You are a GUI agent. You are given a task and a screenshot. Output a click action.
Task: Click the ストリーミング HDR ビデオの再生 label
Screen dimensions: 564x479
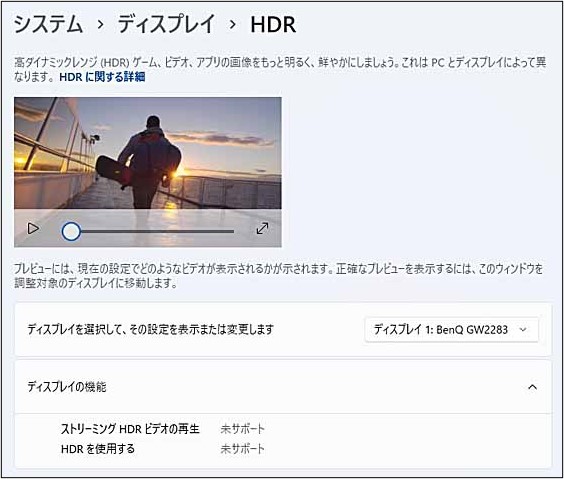pyautogui.click(x=130, y=429)
